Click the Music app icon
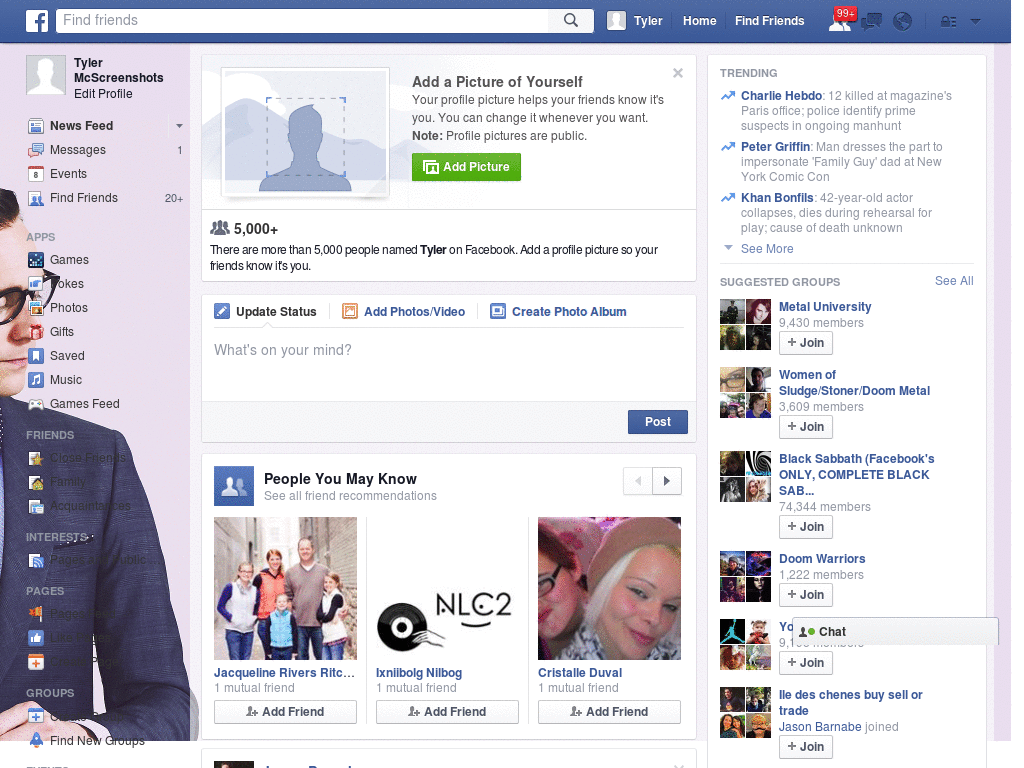This screenshot has height=768, width=1024. tap(36, 380)
